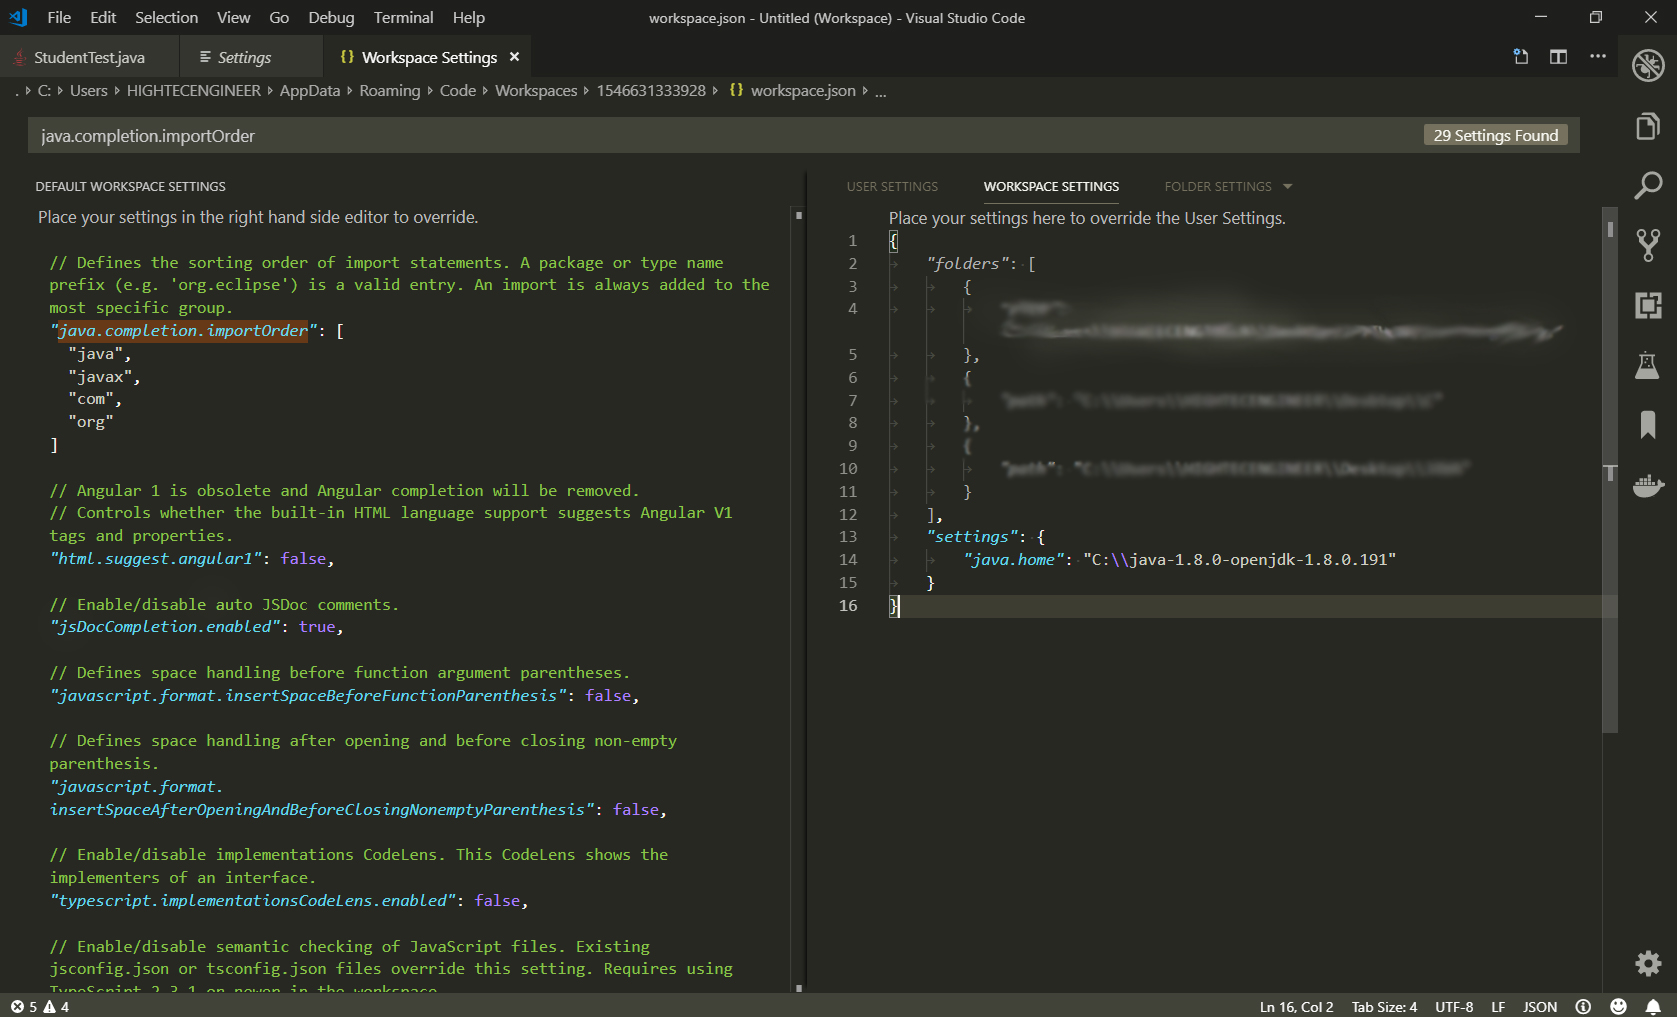Click the "jsDocCompletion.enabled" setting key
The image size is (1677, 1017).
(x=165, y=626)
